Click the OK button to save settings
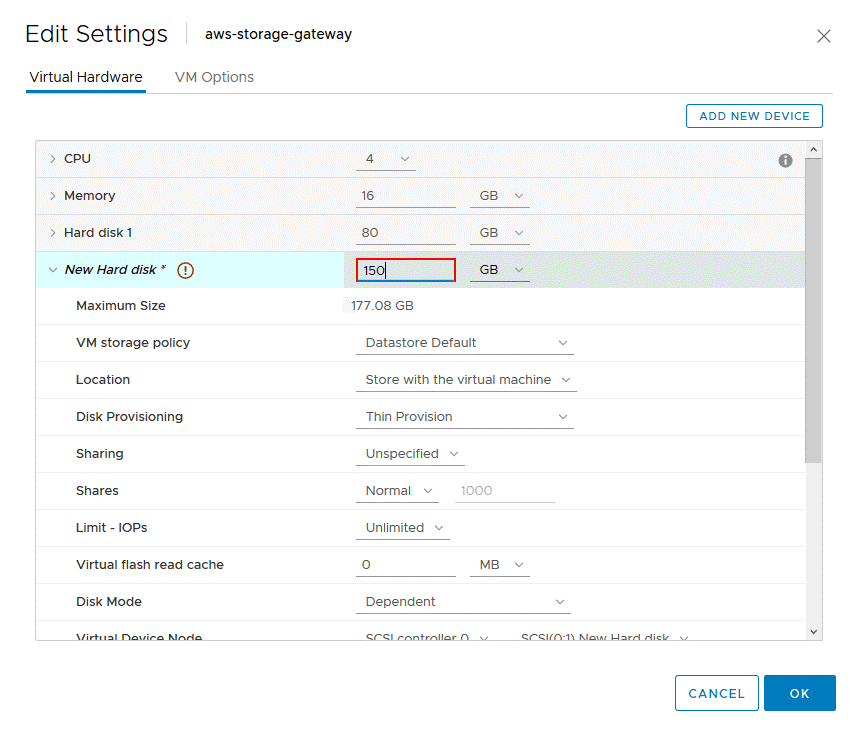The width and height of the screenshot is (858, 733). tap(799, 692)
